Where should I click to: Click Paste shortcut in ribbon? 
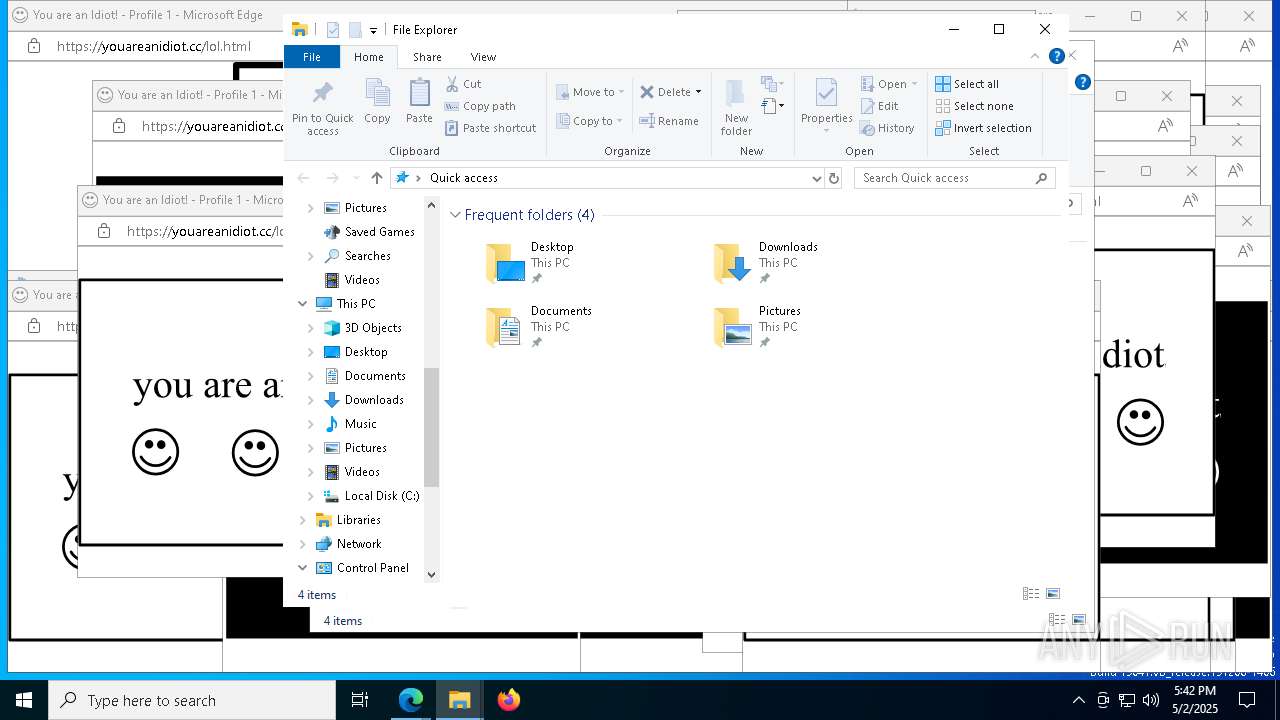[491, 128]
